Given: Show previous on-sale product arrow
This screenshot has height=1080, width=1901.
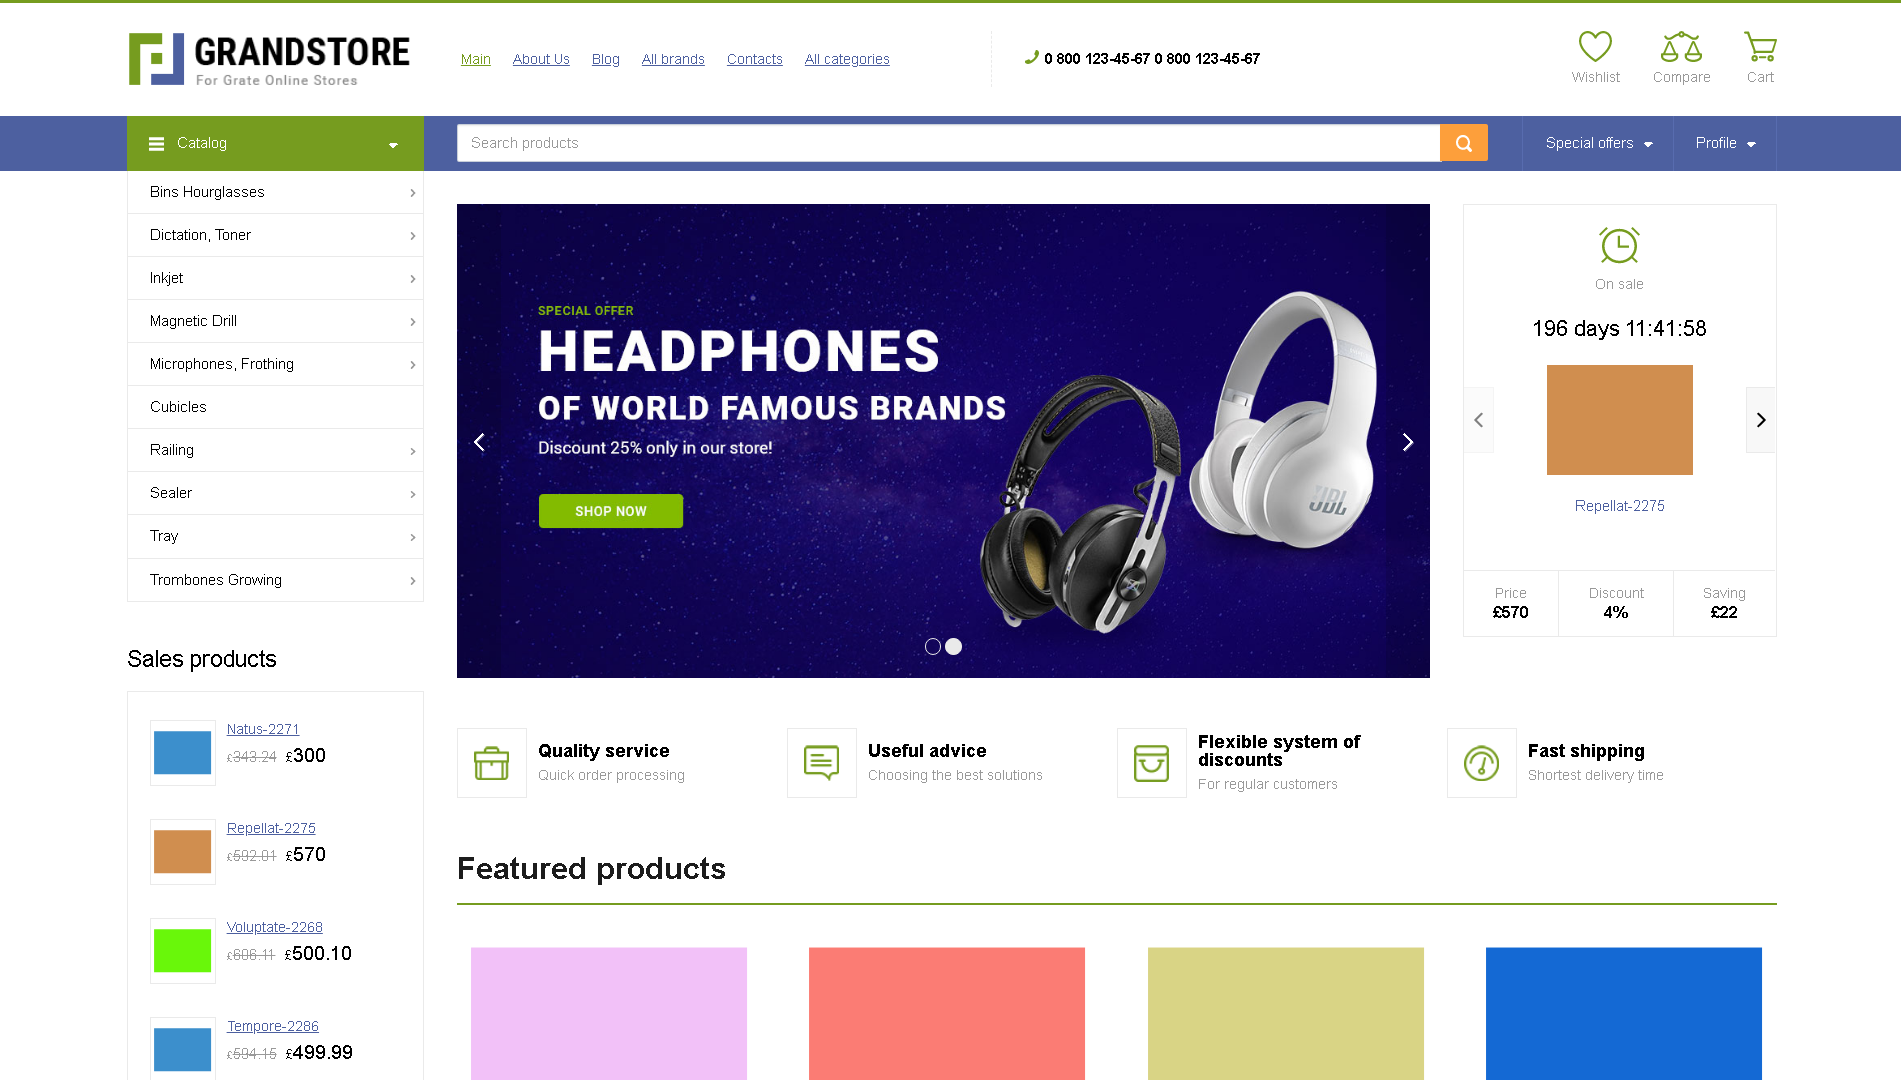Looking at the screenshot, I should coord(1479,420).
